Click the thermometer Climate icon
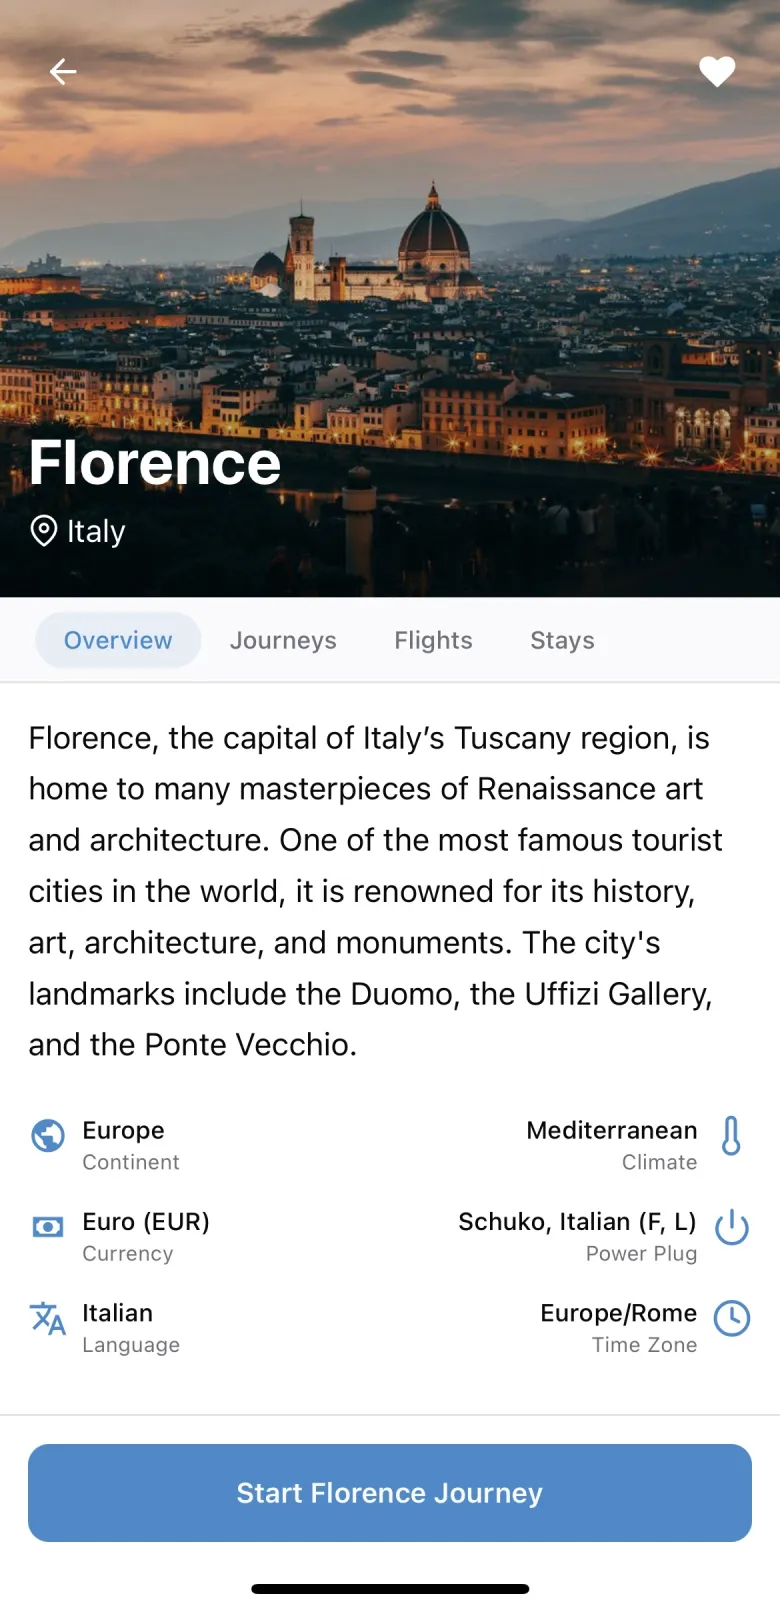The image size is (780, 1610). [731, 1136]
